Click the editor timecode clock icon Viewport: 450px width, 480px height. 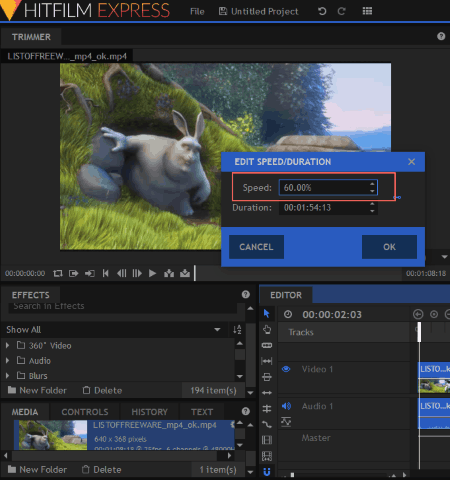coord(288,314)
